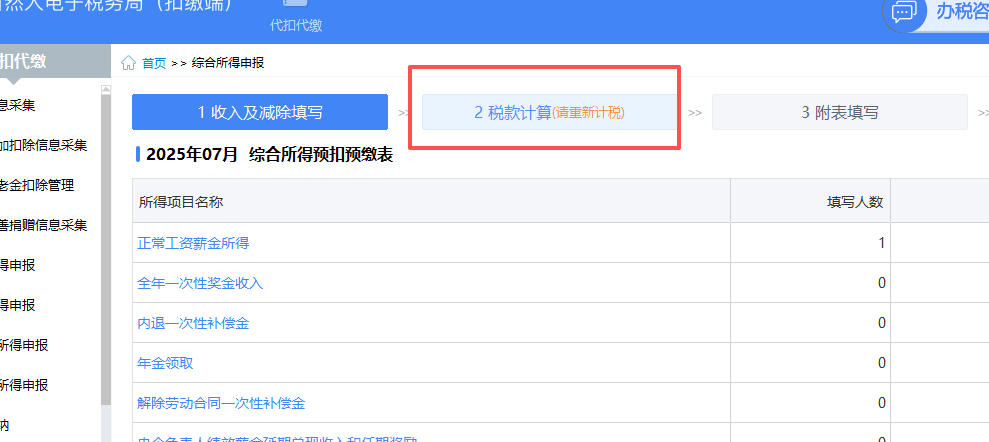Viewport: 989px width, 442px height.
Task: Click the 综合所得申报 breadcrumb text
Action: click(228, 63)
